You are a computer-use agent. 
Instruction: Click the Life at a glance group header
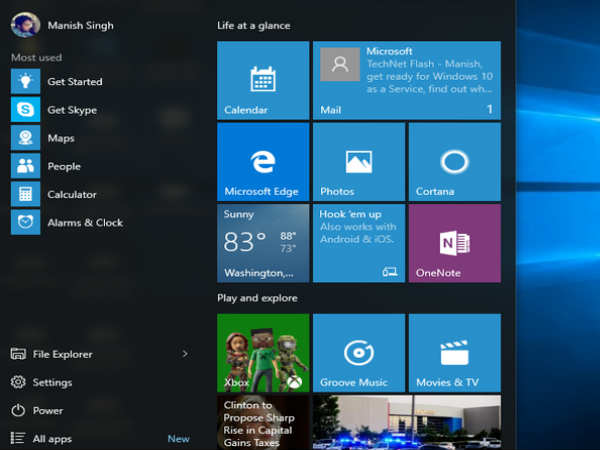pos(254,26)
